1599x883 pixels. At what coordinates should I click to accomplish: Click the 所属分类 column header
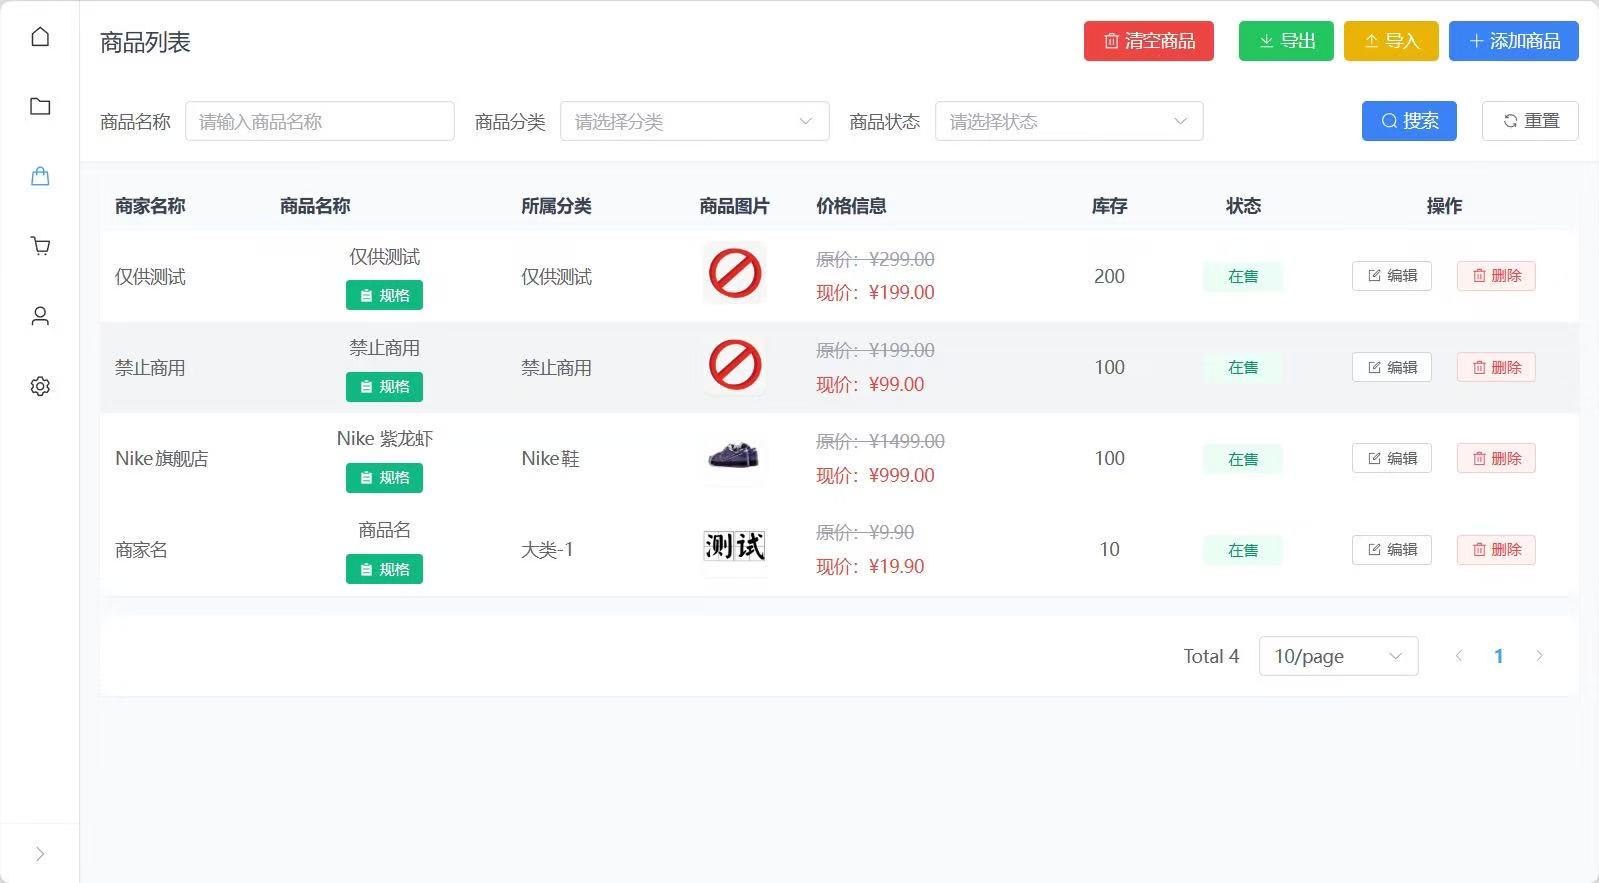pos(556,206)
